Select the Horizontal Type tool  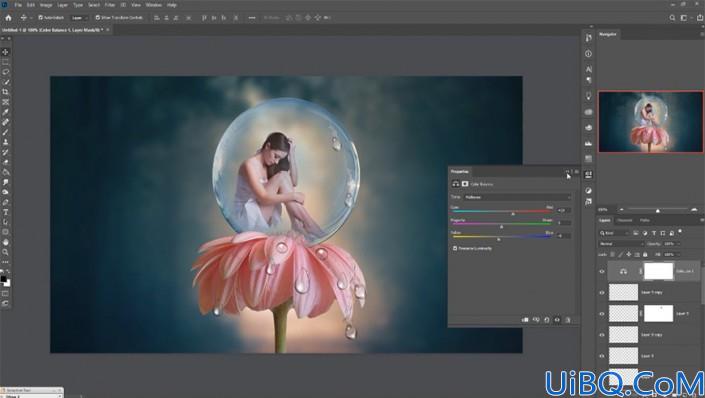(5, 212)
